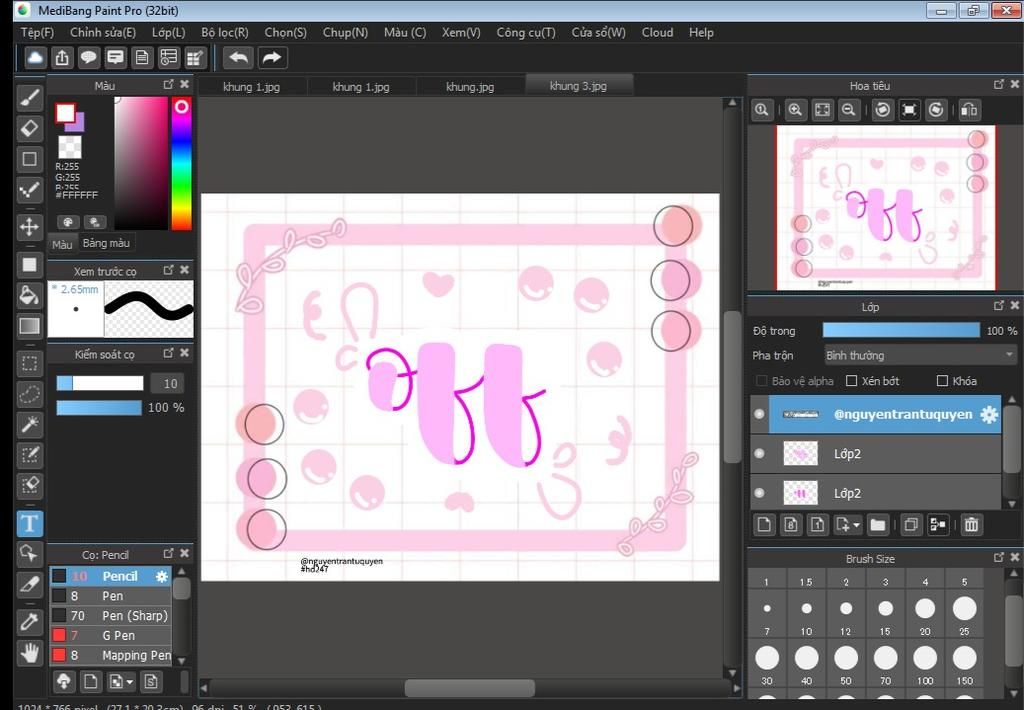This screenshot has height=710, width=1024.
Task: Open the Bộ lọc(R) menu
Action: tap(225, 33)
